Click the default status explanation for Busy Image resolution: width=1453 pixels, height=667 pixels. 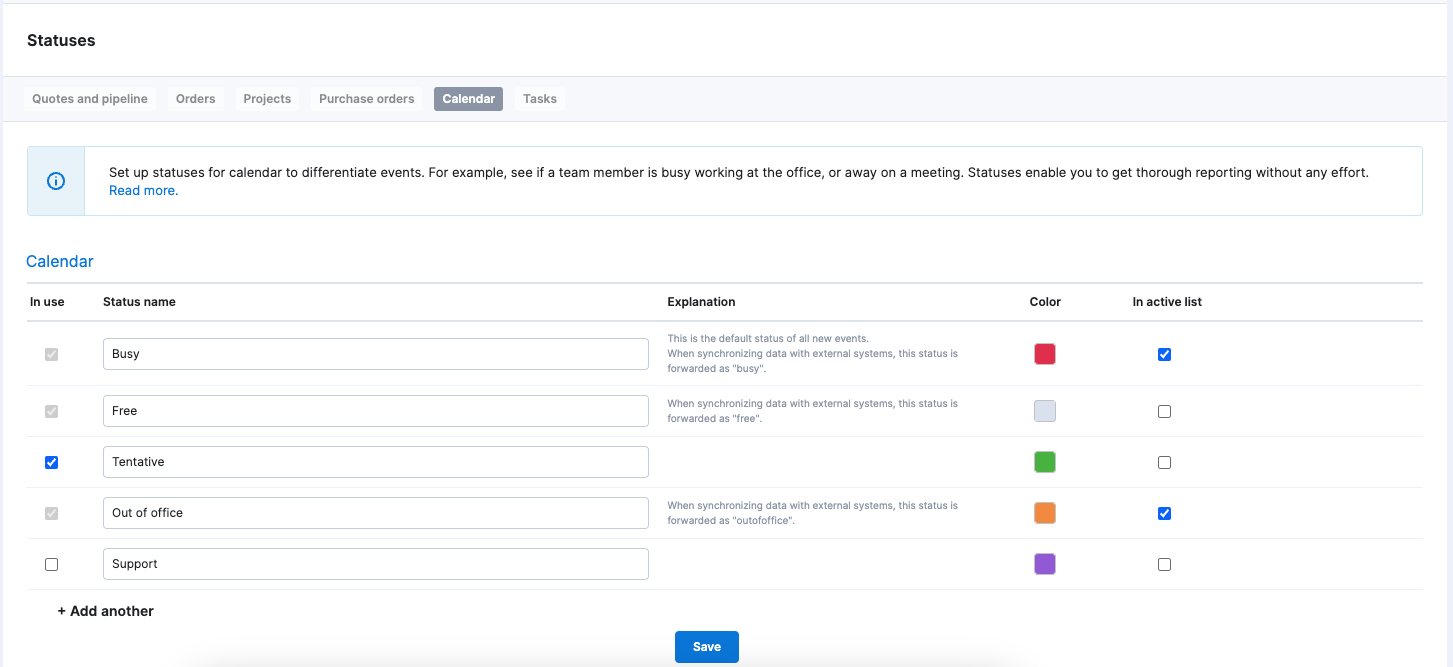click(x=813, y=354)
